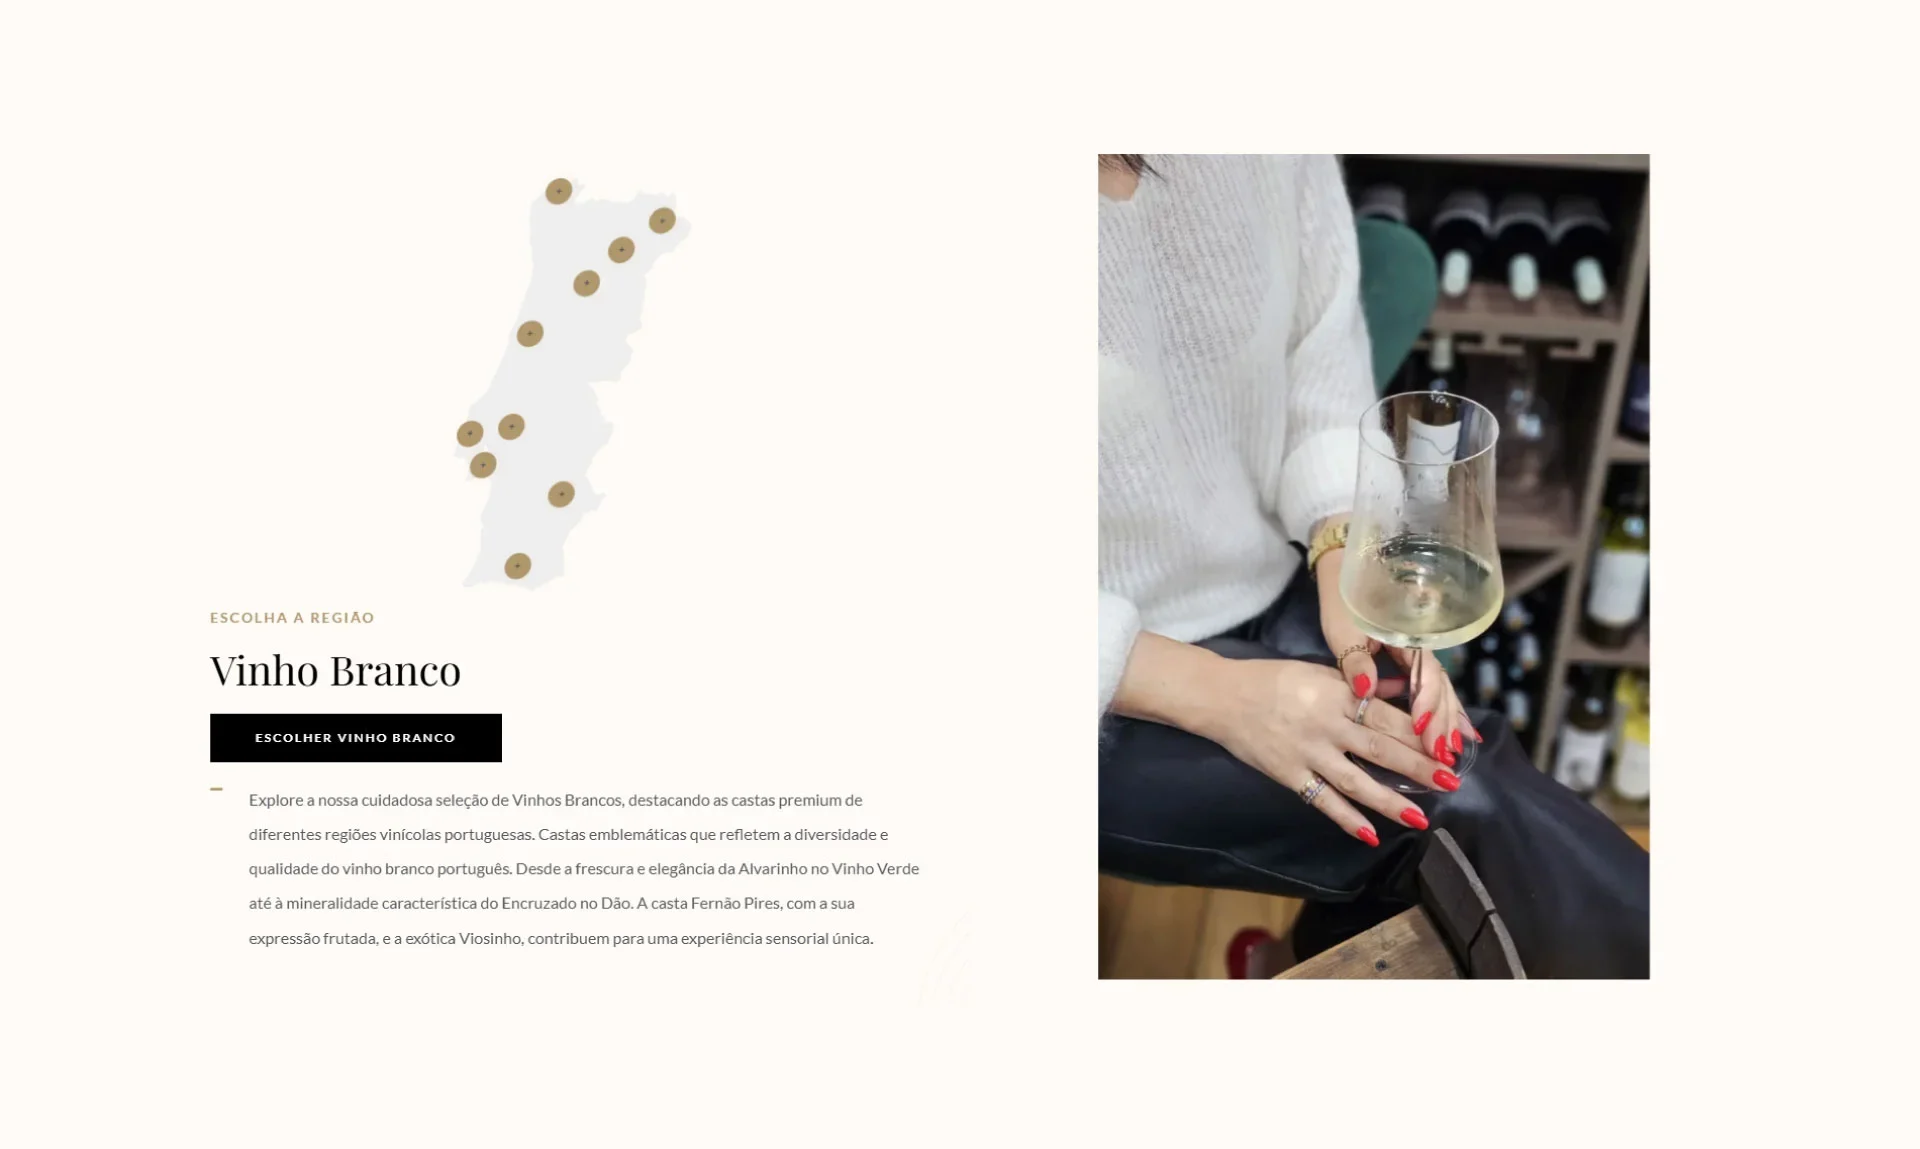The width and height of the screenshot is (1920, 1149).
Task: Click the easternmost region marker on the map
Action: point(662,220)
